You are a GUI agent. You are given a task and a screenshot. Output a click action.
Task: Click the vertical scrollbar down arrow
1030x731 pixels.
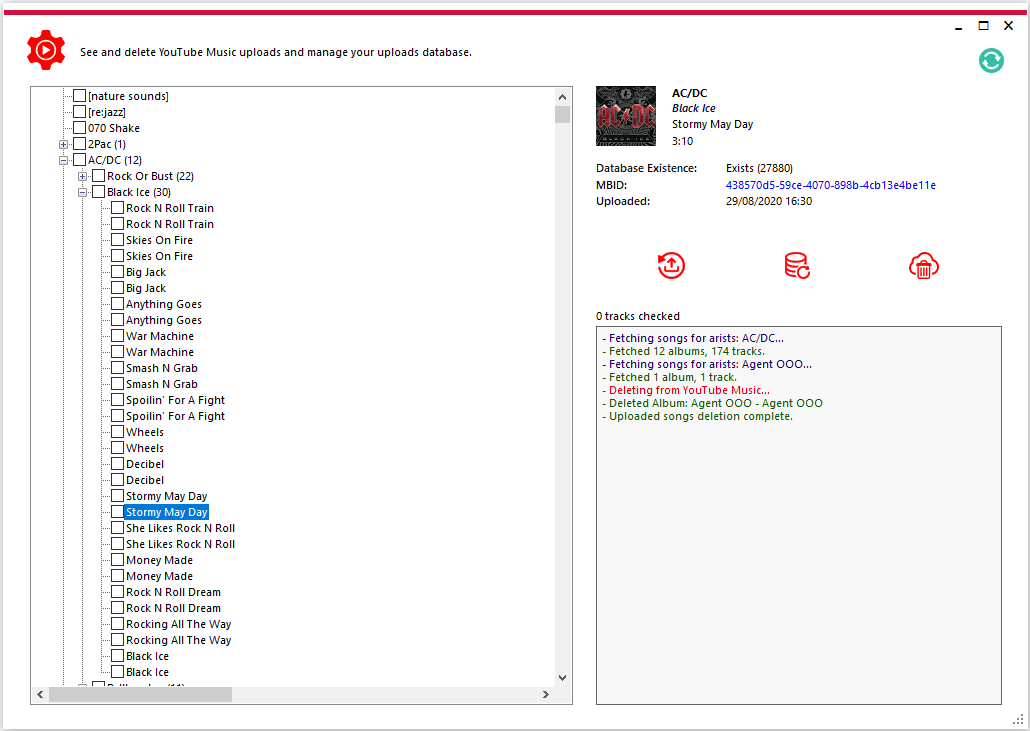[562, 677]
